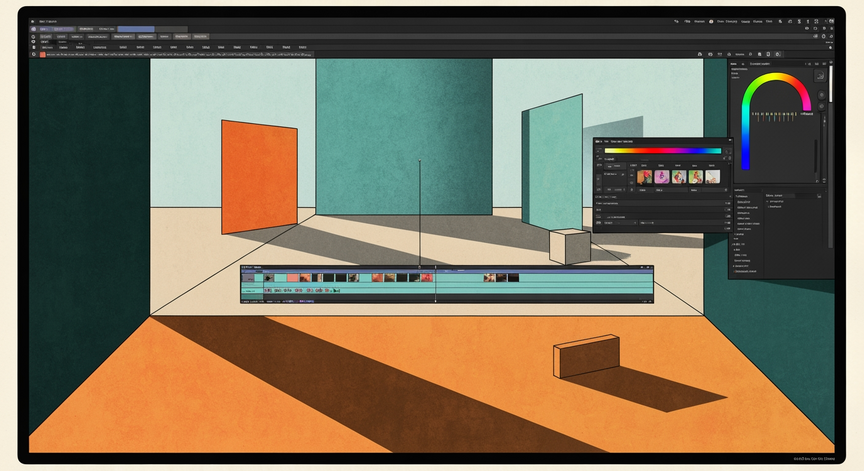Select the orange upright panel in the viewport
864x471 pixels.
pos(259,177)
